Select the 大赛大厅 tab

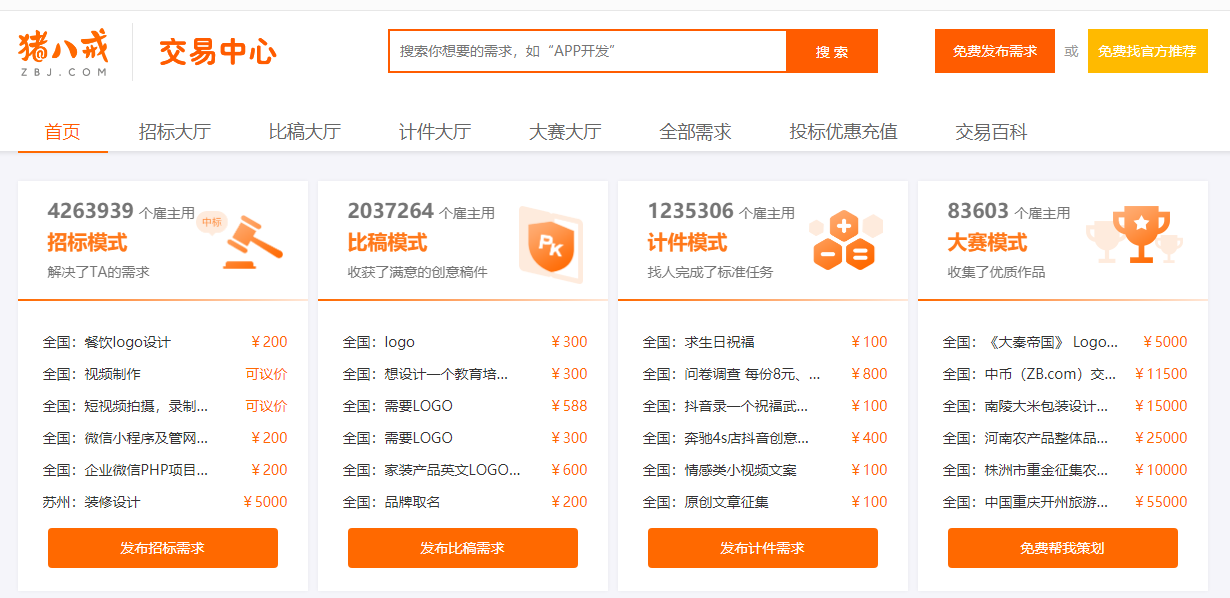coord(565,132)
